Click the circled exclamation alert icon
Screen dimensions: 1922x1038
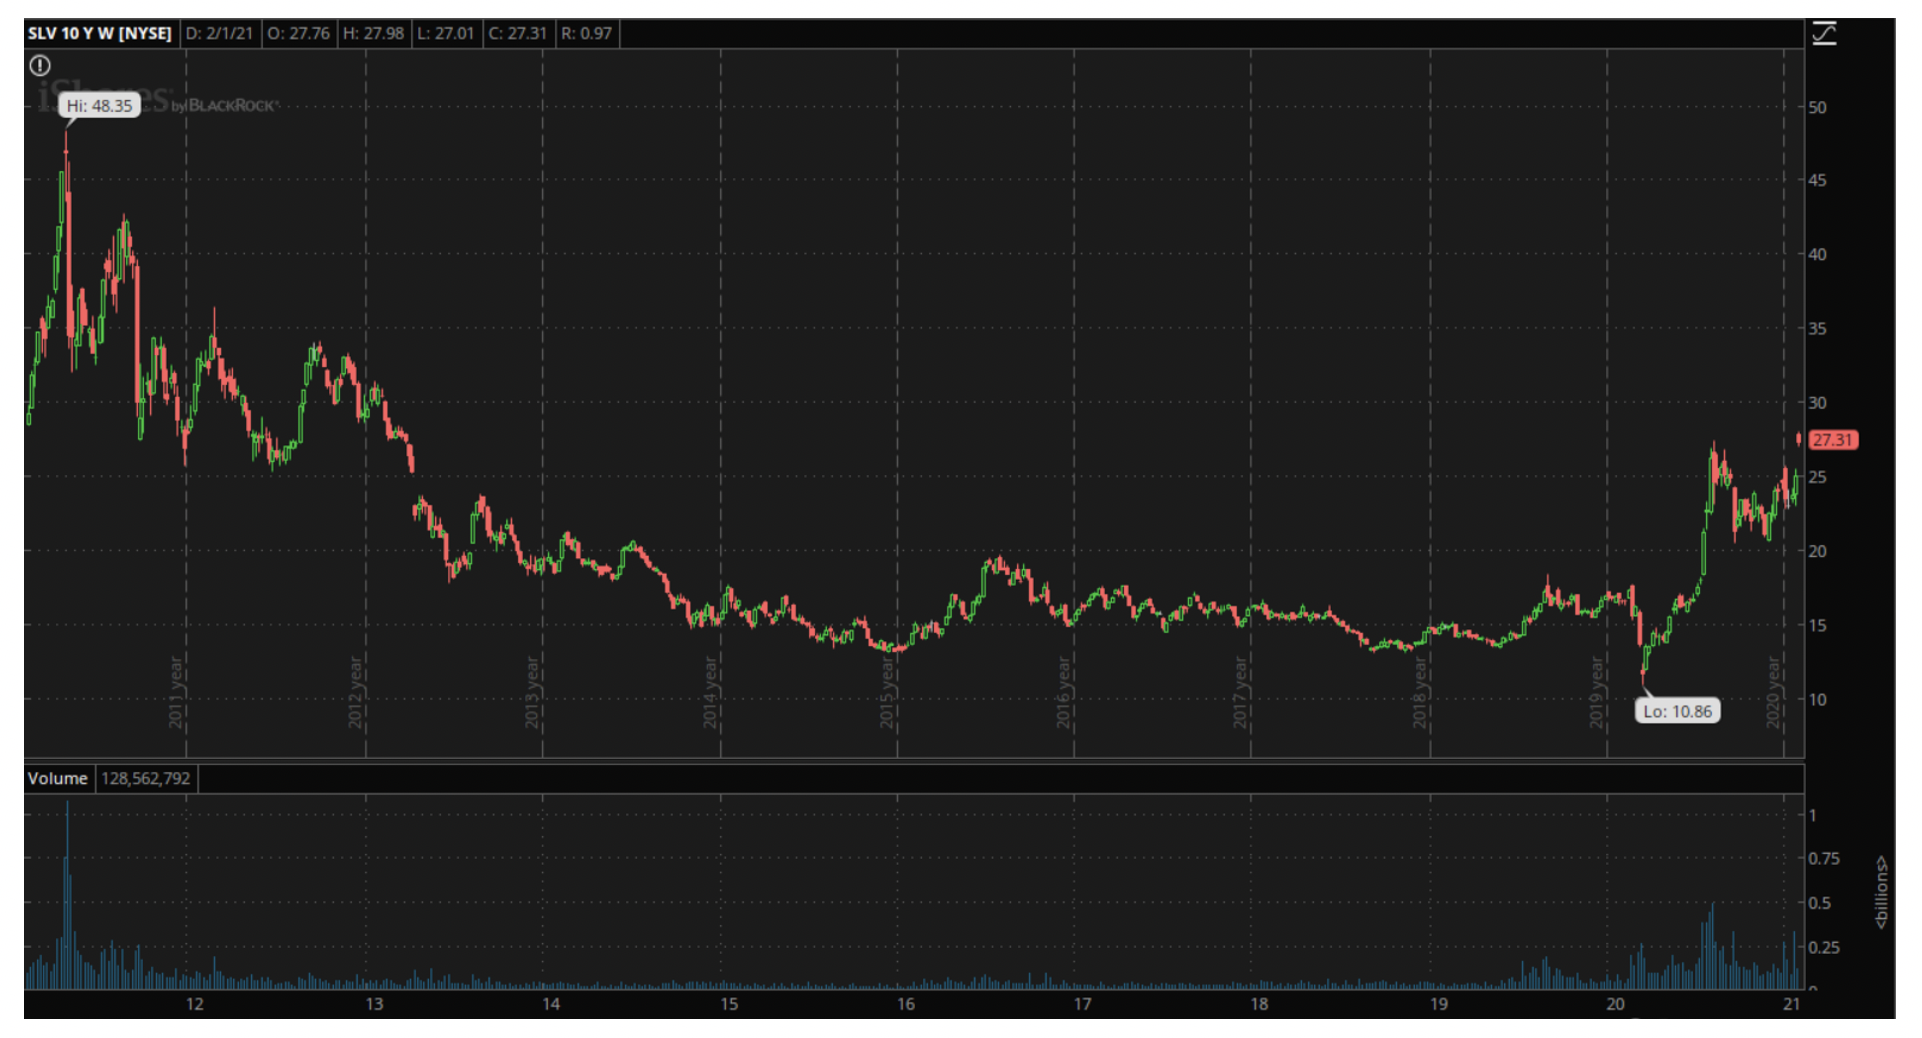(40, 66)
